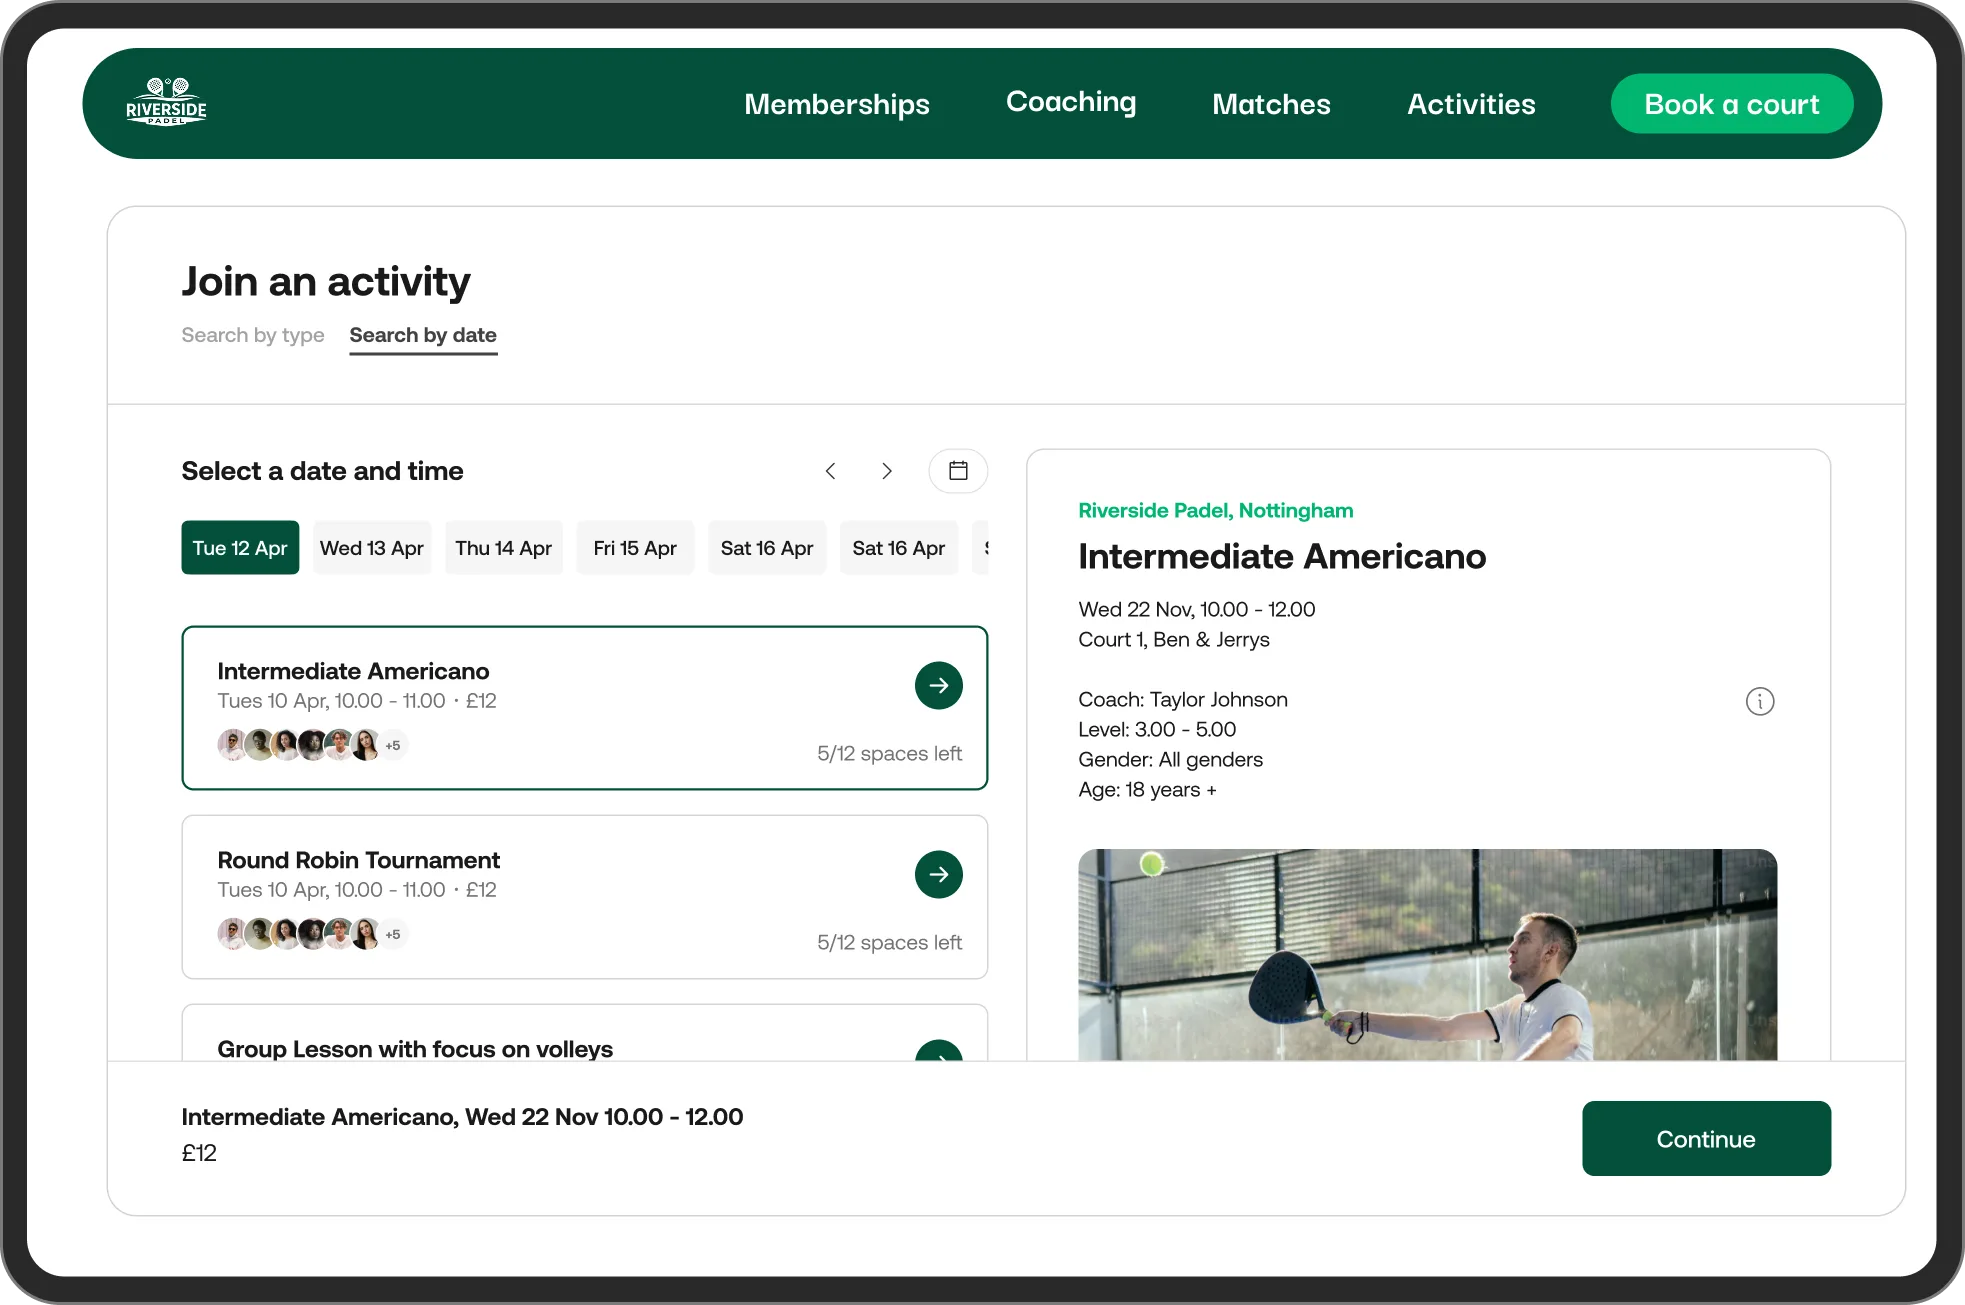Image resolution: width=1965 pixels, height=1305 pixels.
Task: Click the Level: 3.00 - 5.00 text
Action: [x=1157, y=729]
